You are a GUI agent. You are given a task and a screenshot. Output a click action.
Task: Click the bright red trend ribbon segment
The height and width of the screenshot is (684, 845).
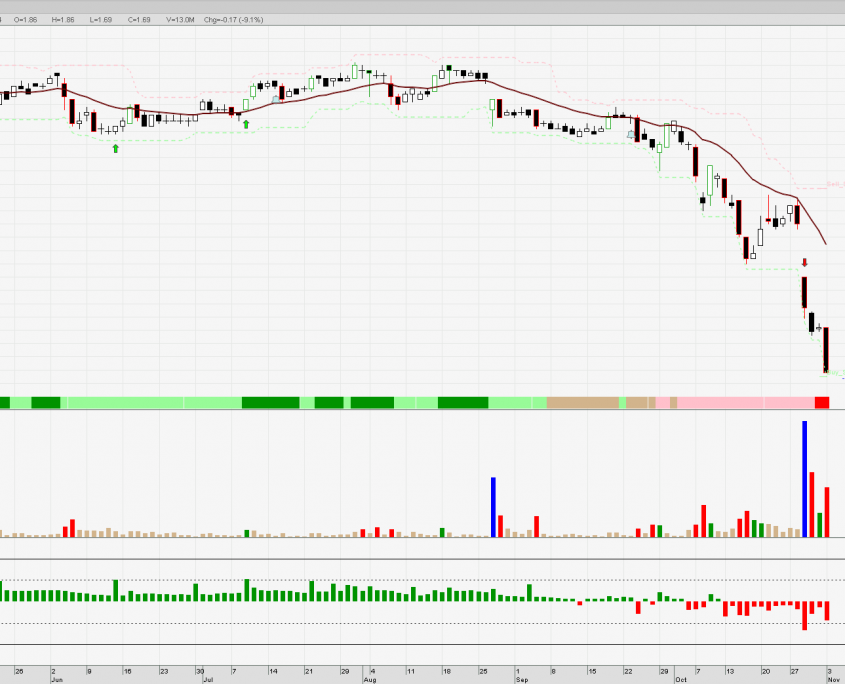[822, 402]
